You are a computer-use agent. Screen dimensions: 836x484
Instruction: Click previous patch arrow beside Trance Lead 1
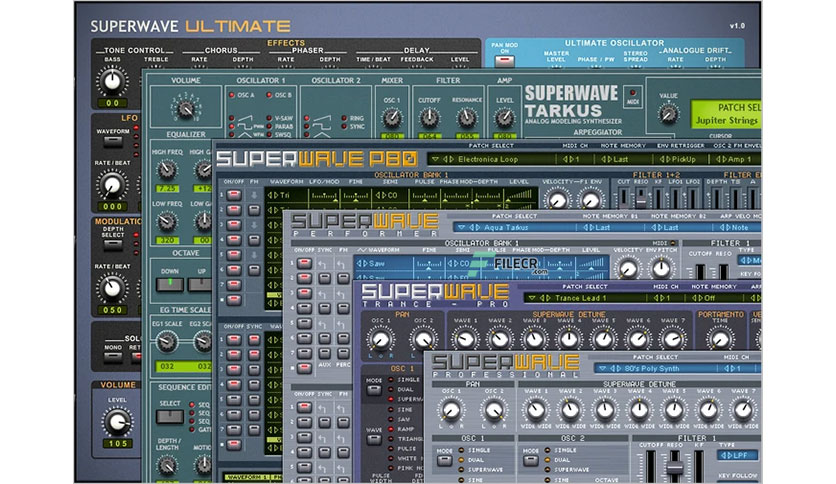click(542, 298)
